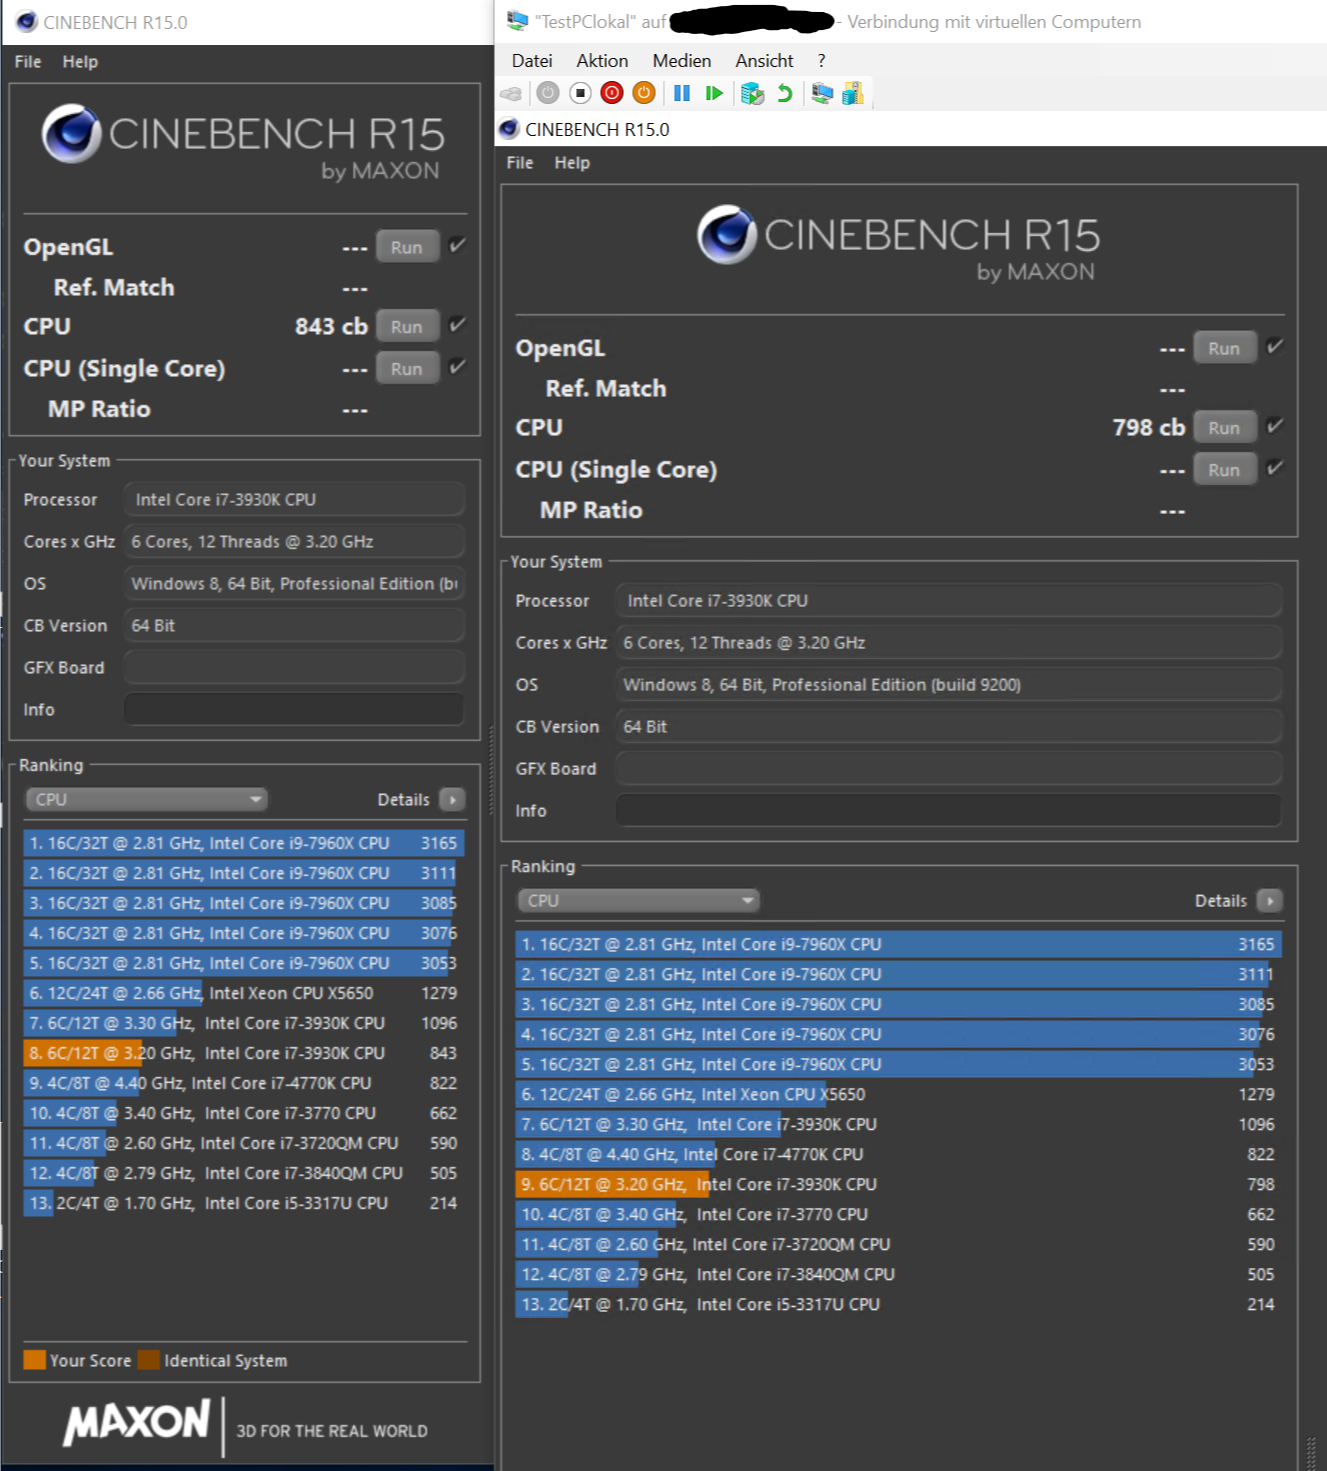Create a checkpoint of the virtual machine
The image size is (1327, 1471).
tap(752, 93)
